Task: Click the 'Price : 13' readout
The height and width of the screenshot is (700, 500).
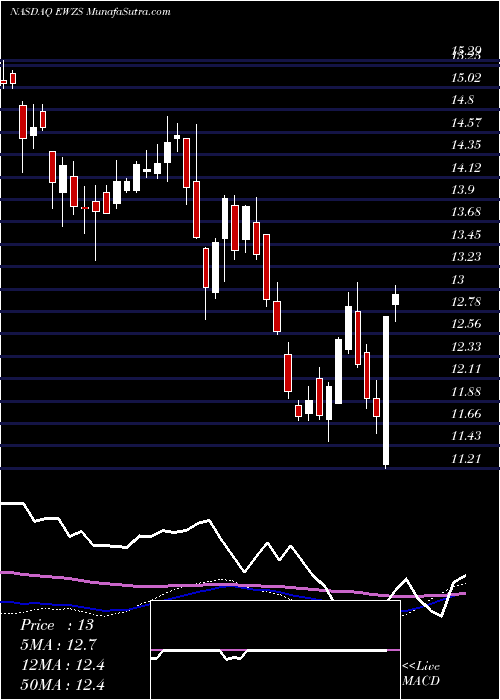Action: point(57,625)
